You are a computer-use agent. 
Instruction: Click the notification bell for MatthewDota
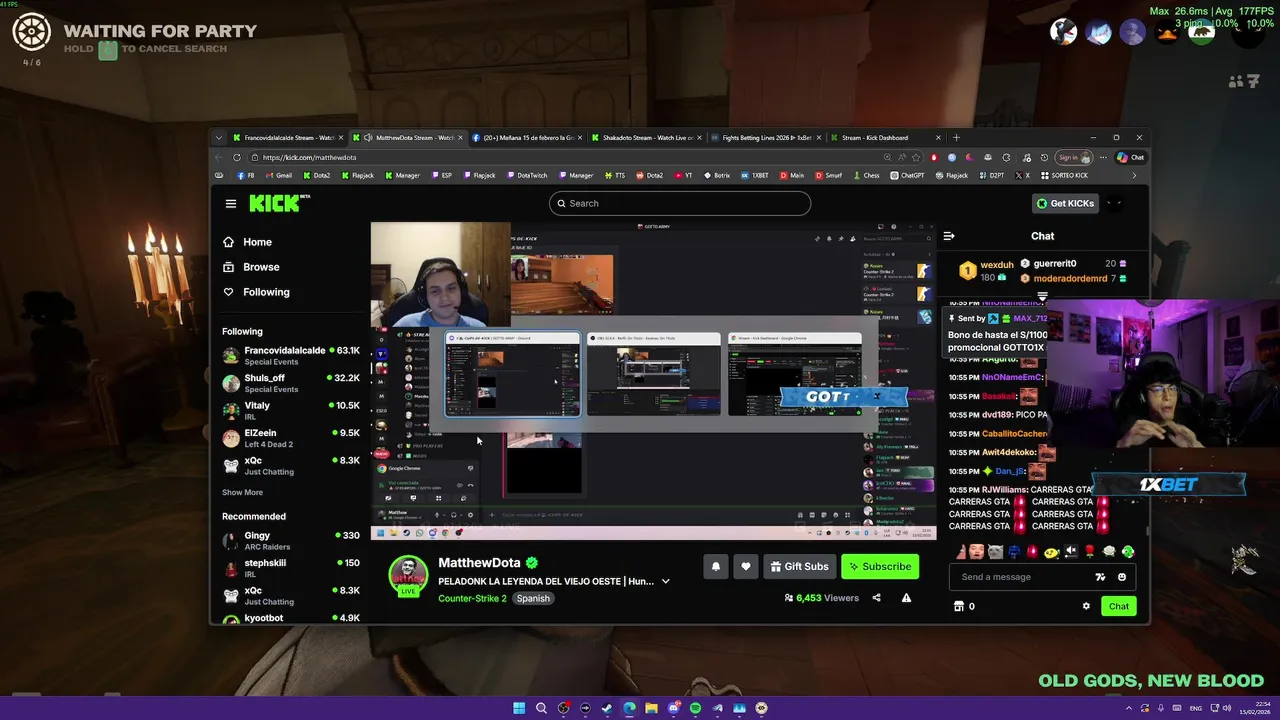coord(716,566)
